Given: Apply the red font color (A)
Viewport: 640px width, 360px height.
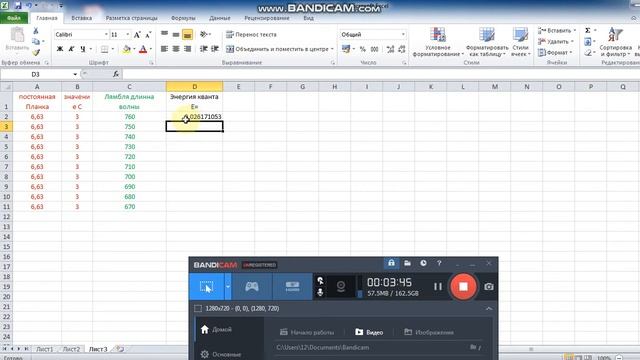Looking at the screenshot, I should coord(143,49).
